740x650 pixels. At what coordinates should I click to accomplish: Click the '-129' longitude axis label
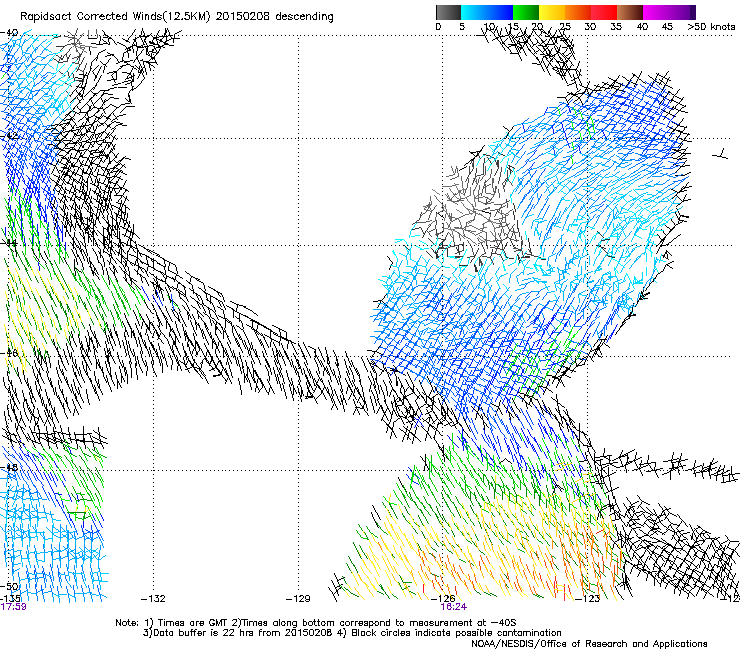pos(298,599)
